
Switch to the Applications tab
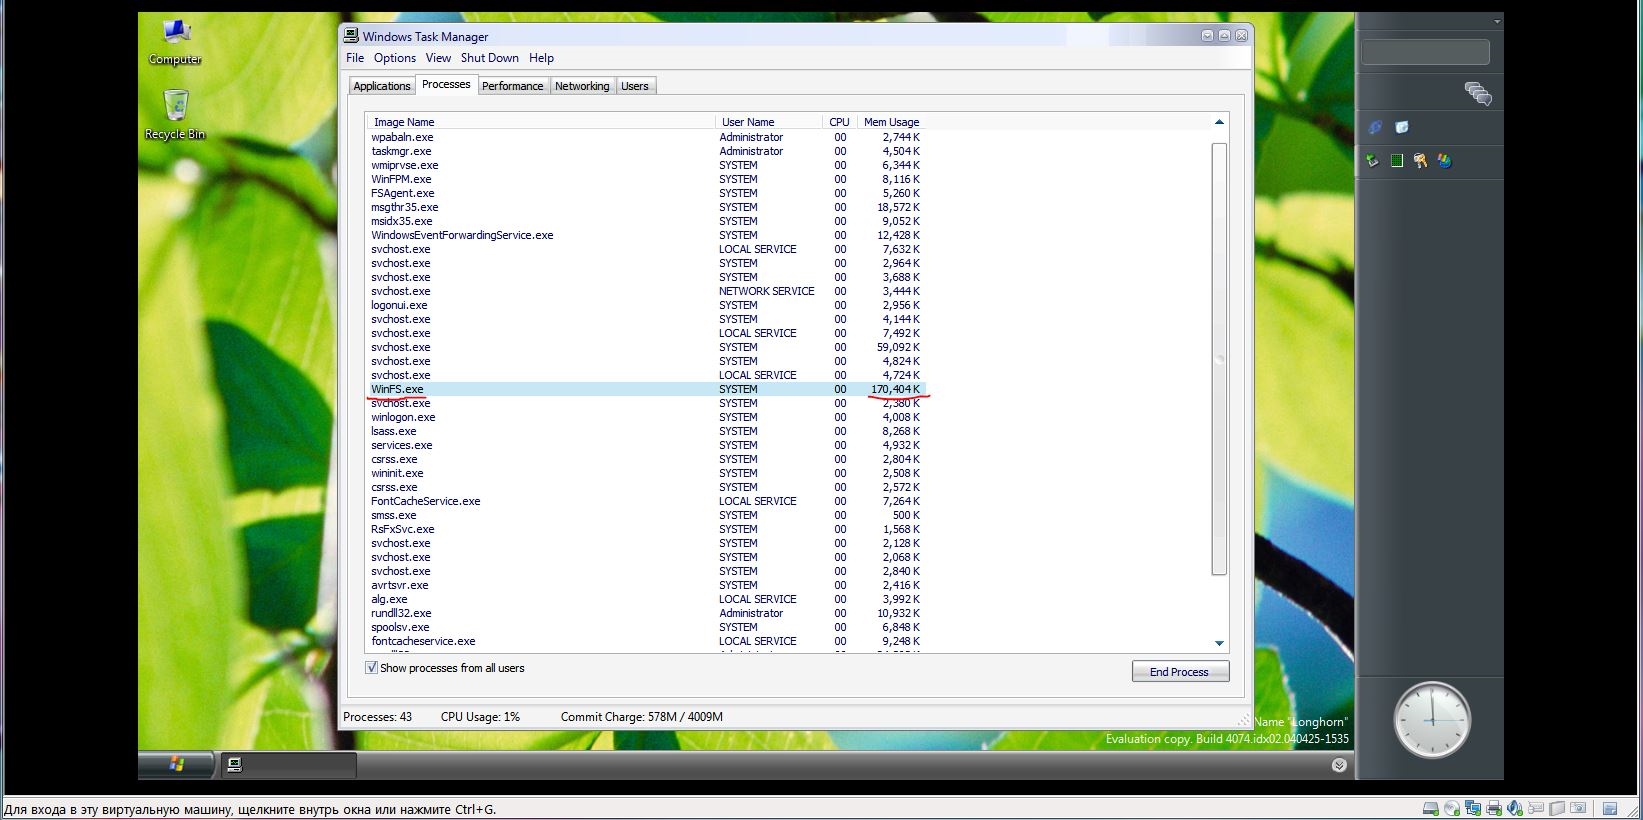tap(382, 86)
